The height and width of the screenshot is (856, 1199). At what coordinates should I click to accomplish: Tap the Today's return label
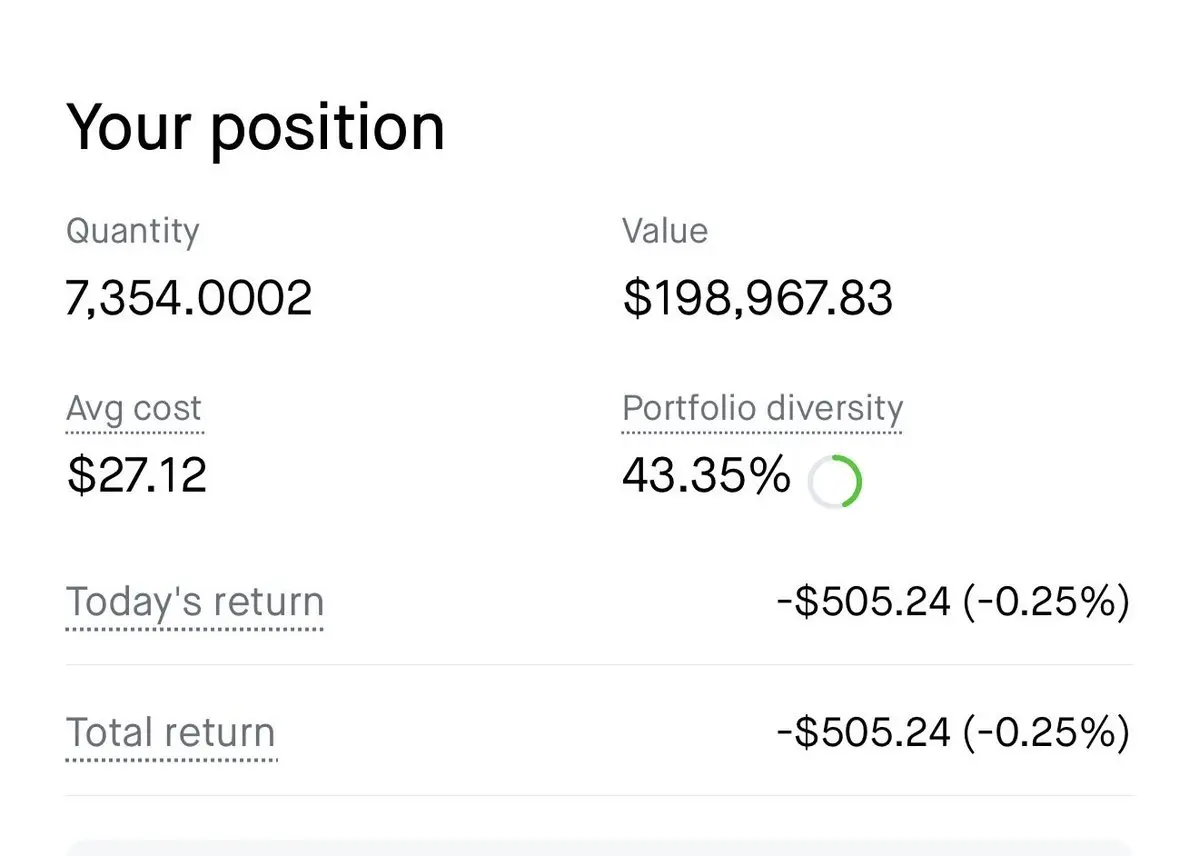(x=195, y=603)
